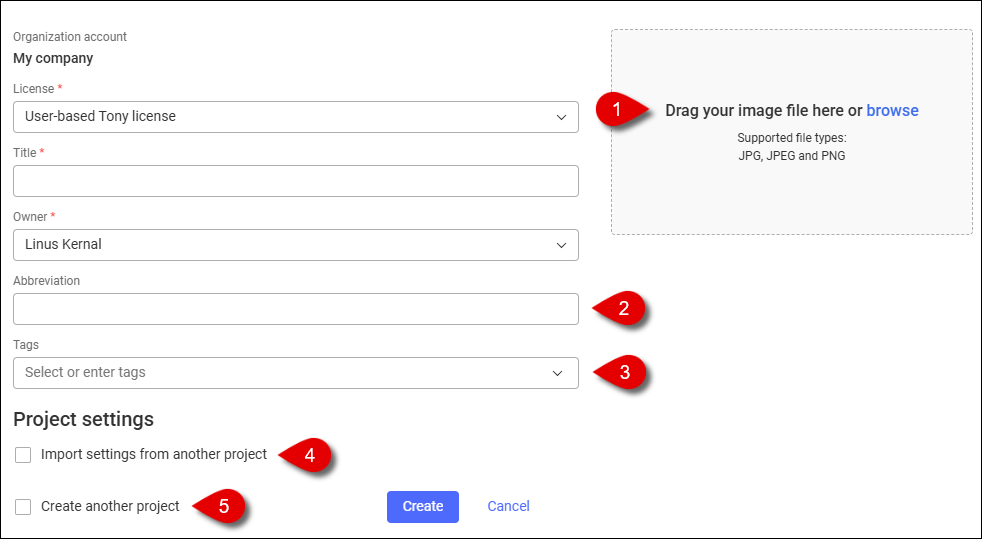This screenshot has height=539, width=982.
Task: Click the Import settings from another project label
Action: click(x=154, y=454)
